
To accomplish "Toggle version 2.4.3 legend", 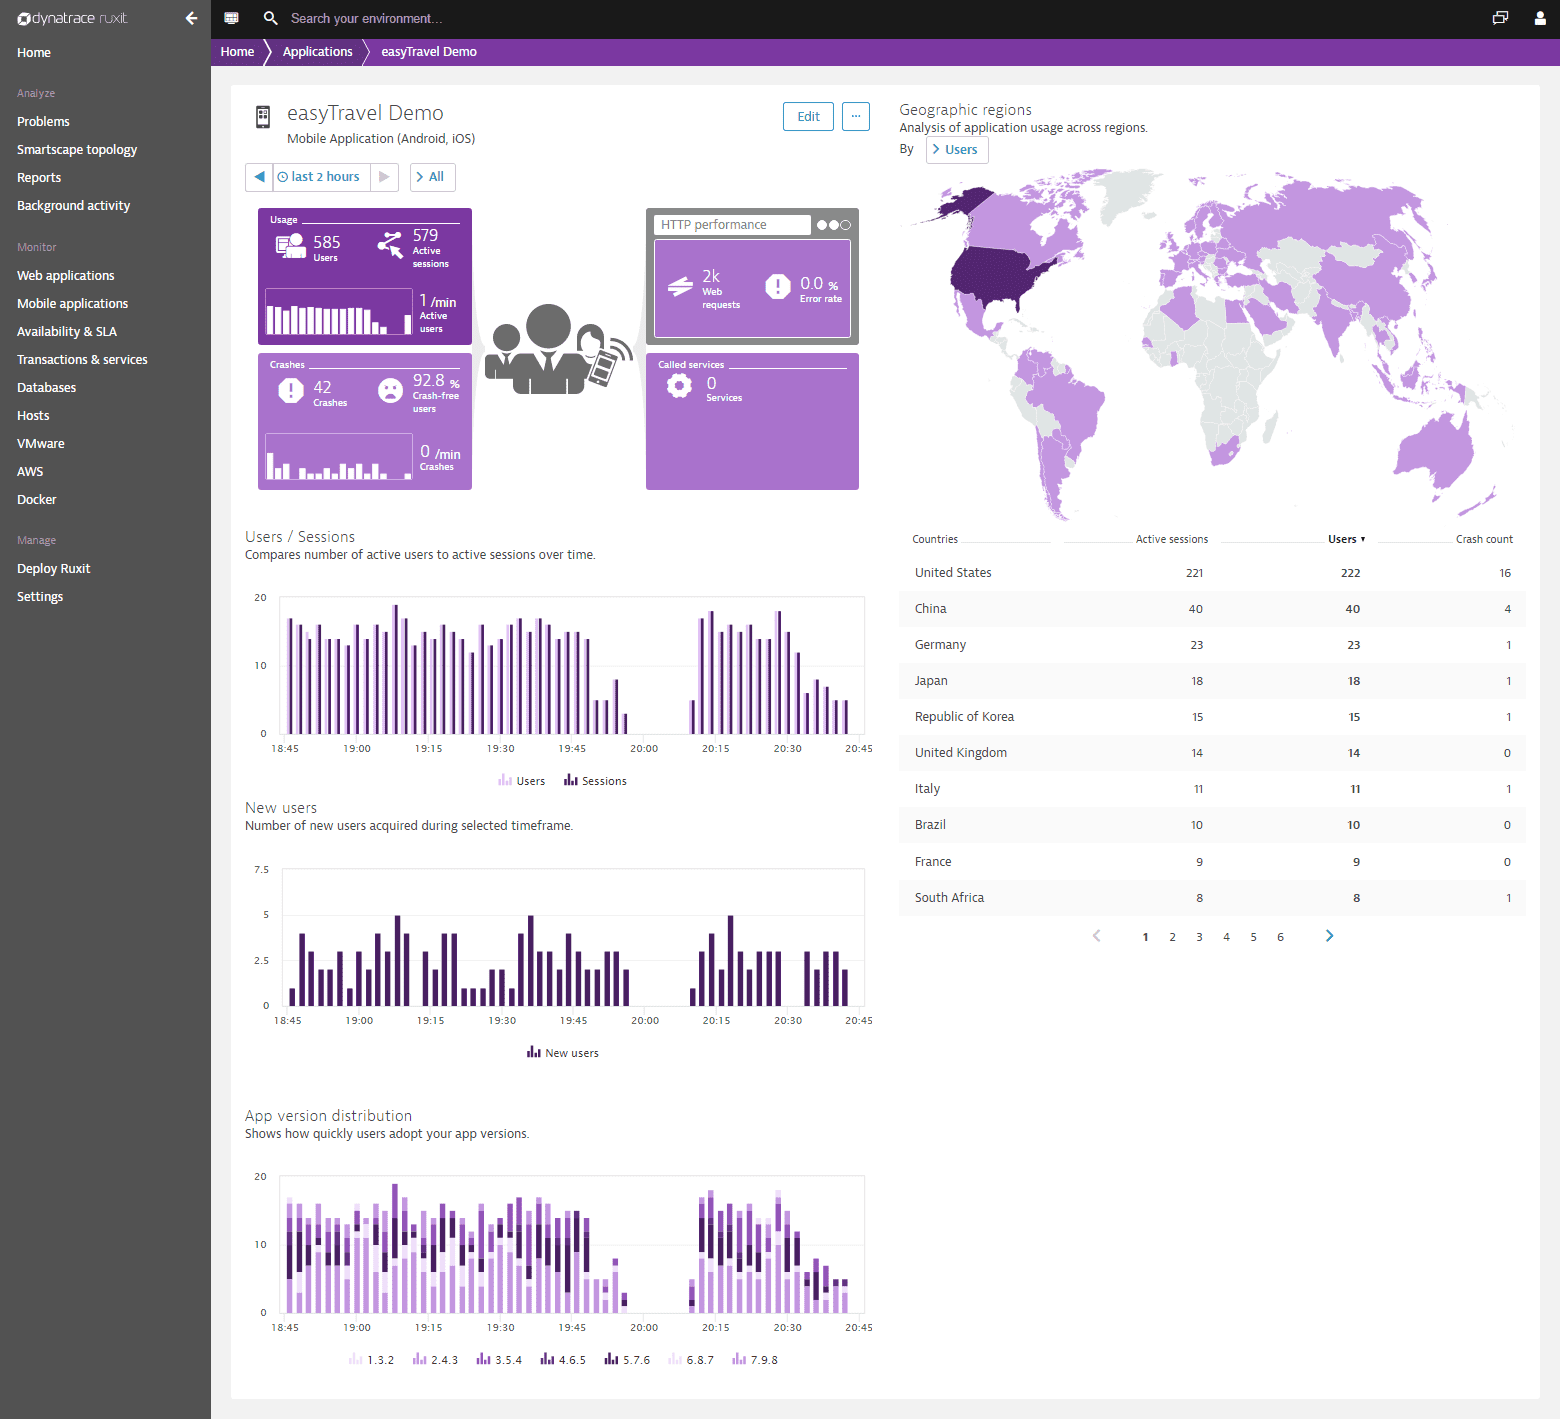I will pyautogui.click(x=435, y=1360).
